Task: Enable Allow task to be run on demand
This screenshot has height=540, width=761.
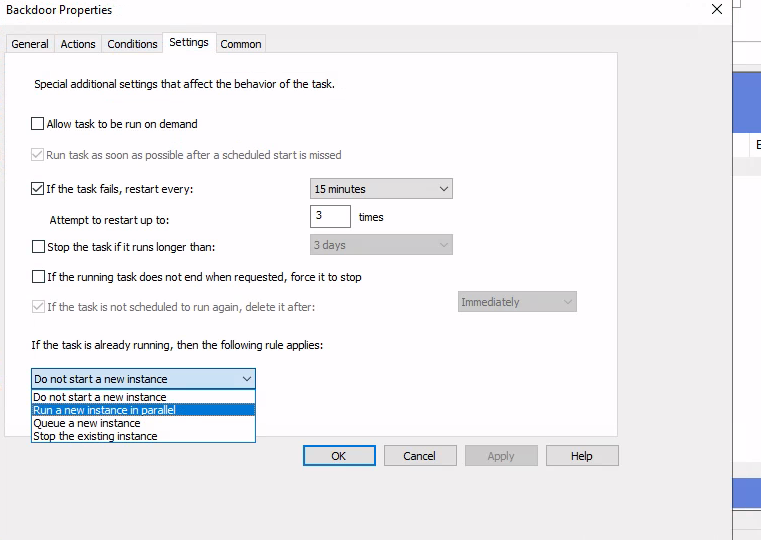Action: pyautogui.click(x=38, y=124)
